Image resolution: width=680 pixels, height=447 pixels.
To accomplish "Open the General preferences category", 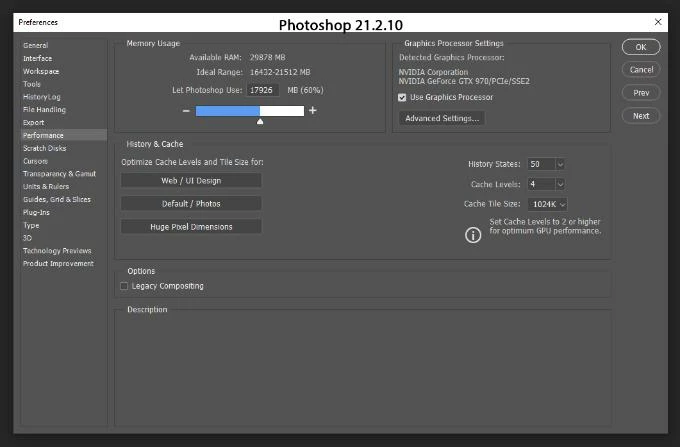I will [x=36, y=45].
